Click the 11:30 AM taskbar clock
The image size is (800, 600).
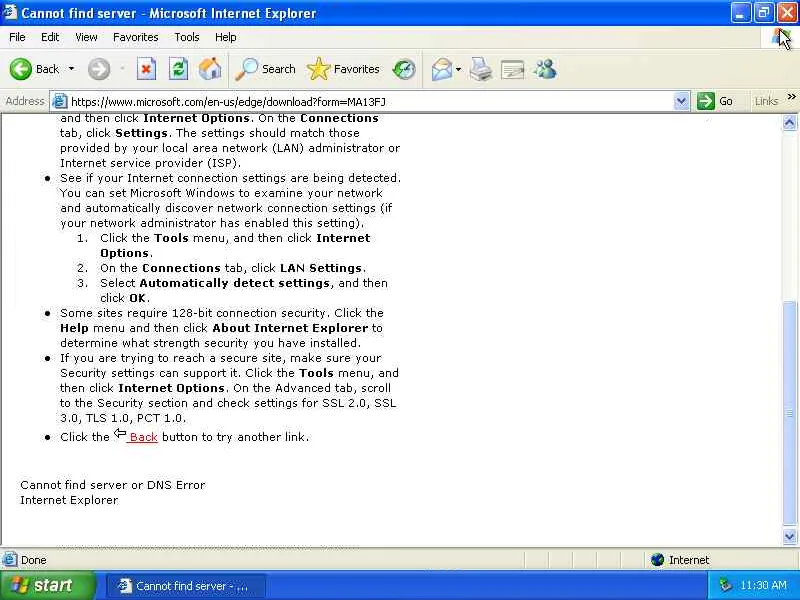click(763, 585)
